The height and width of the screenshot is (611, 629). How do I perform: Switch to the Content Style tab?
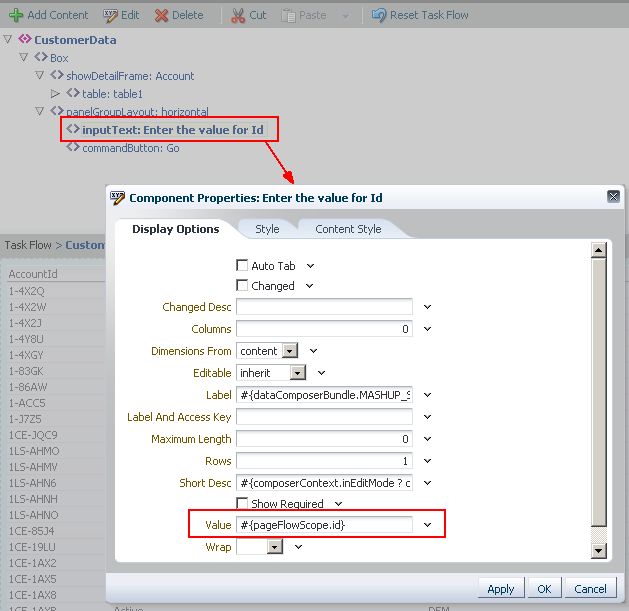[x=348, y=229]
